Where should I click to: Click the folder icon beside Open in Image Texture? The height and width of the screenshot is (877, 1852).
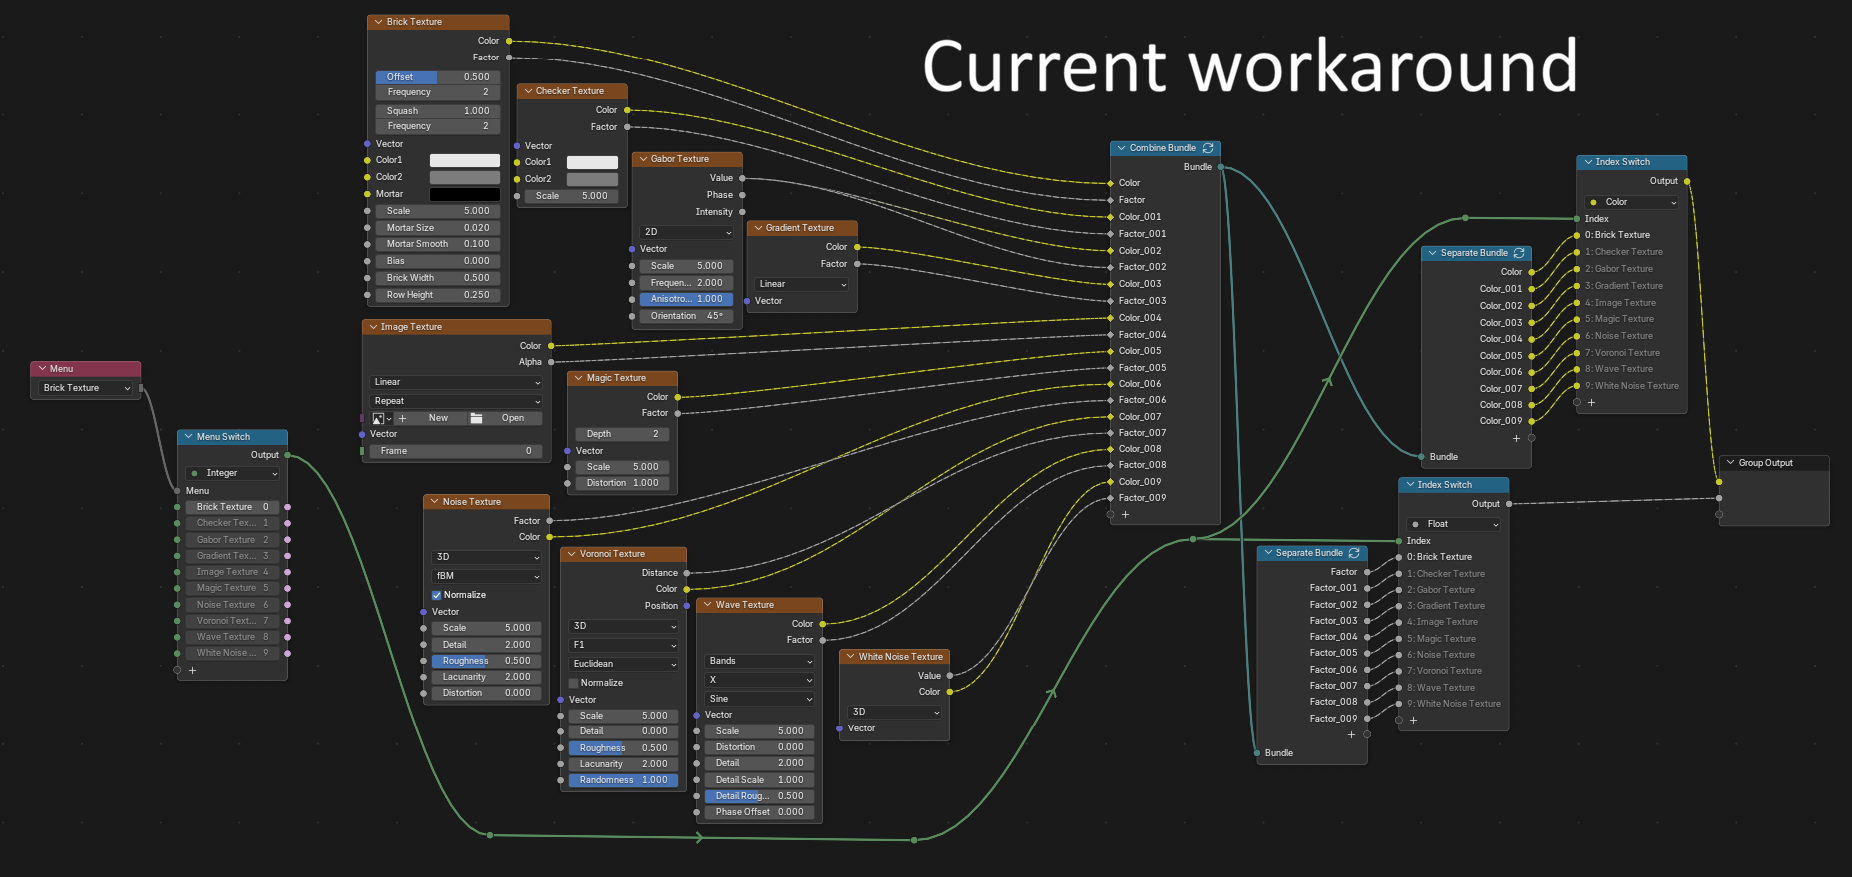pos(476,418)
